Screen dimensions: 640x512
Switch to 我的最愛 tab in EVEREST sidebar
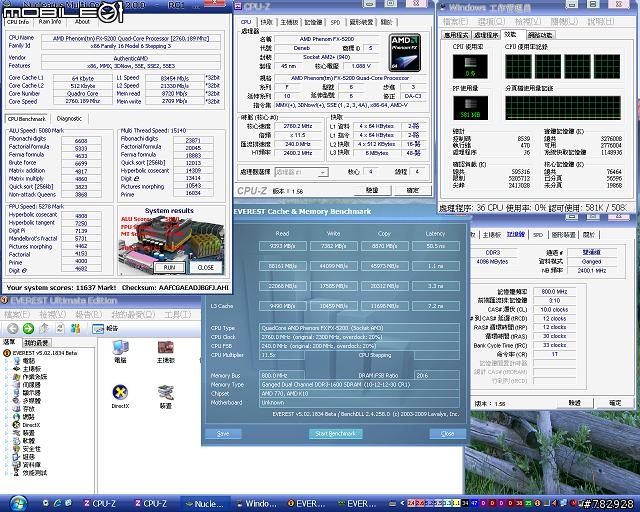(36, 343)
